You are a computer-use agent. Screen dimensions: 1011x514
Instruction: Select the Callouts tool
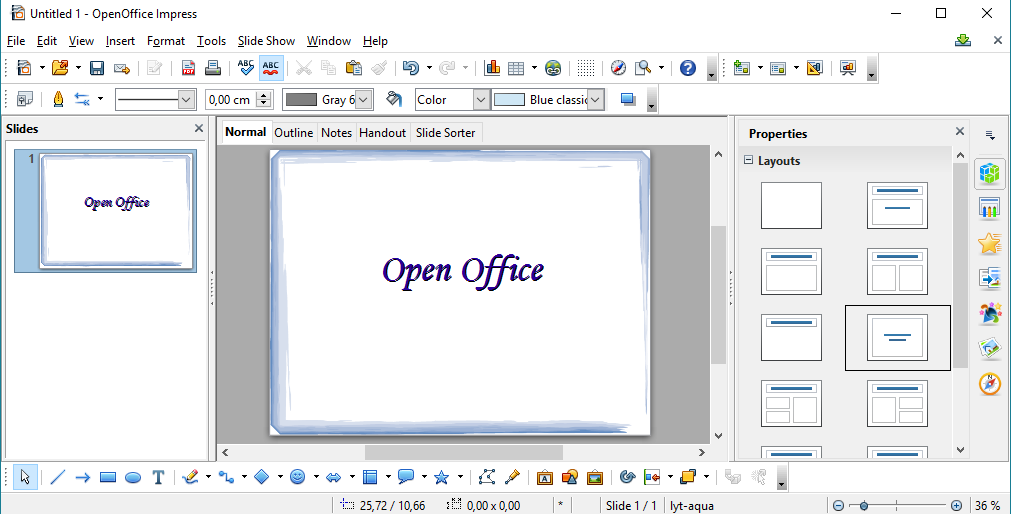406,477
